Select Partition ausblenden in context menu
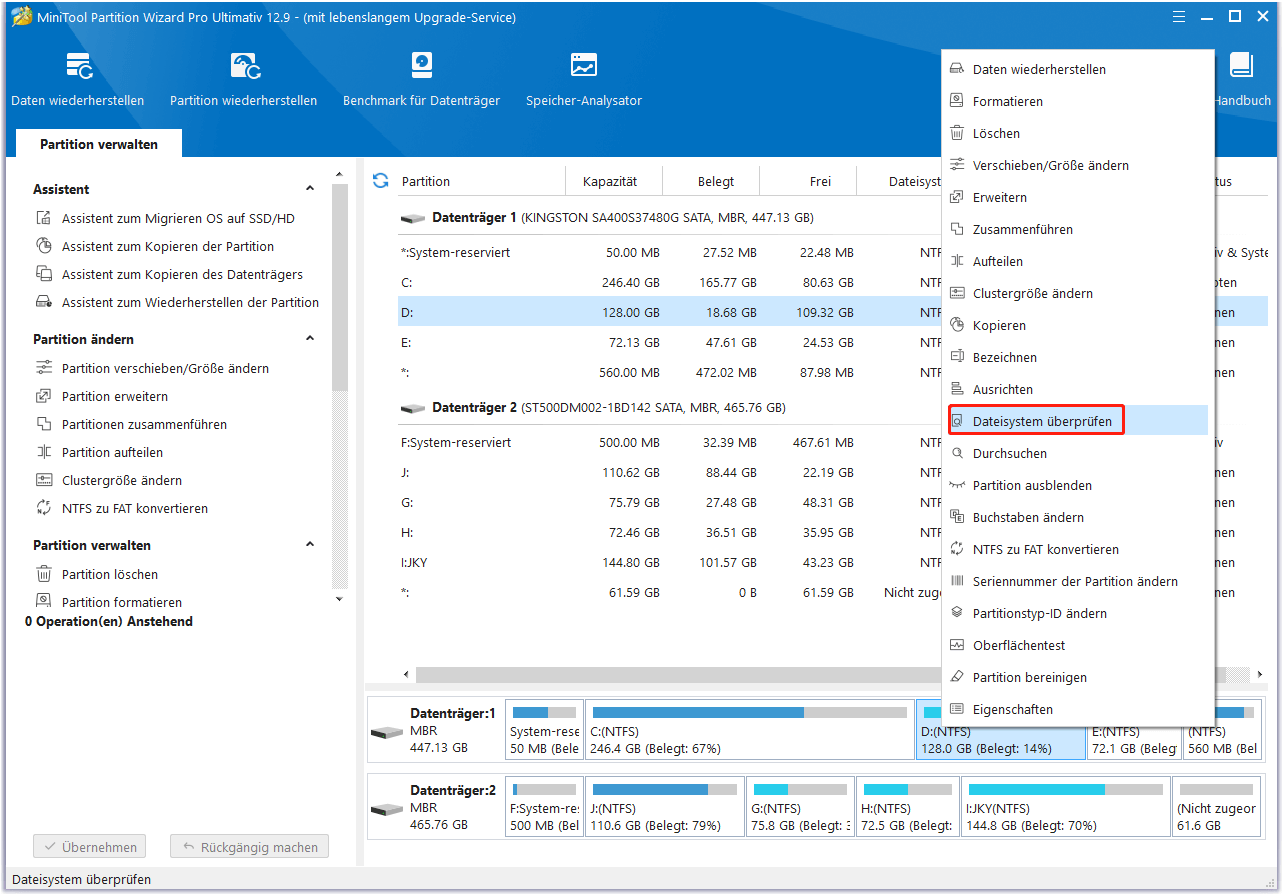The height and width of the screenshot is (894, 1282). point(1078,485)
